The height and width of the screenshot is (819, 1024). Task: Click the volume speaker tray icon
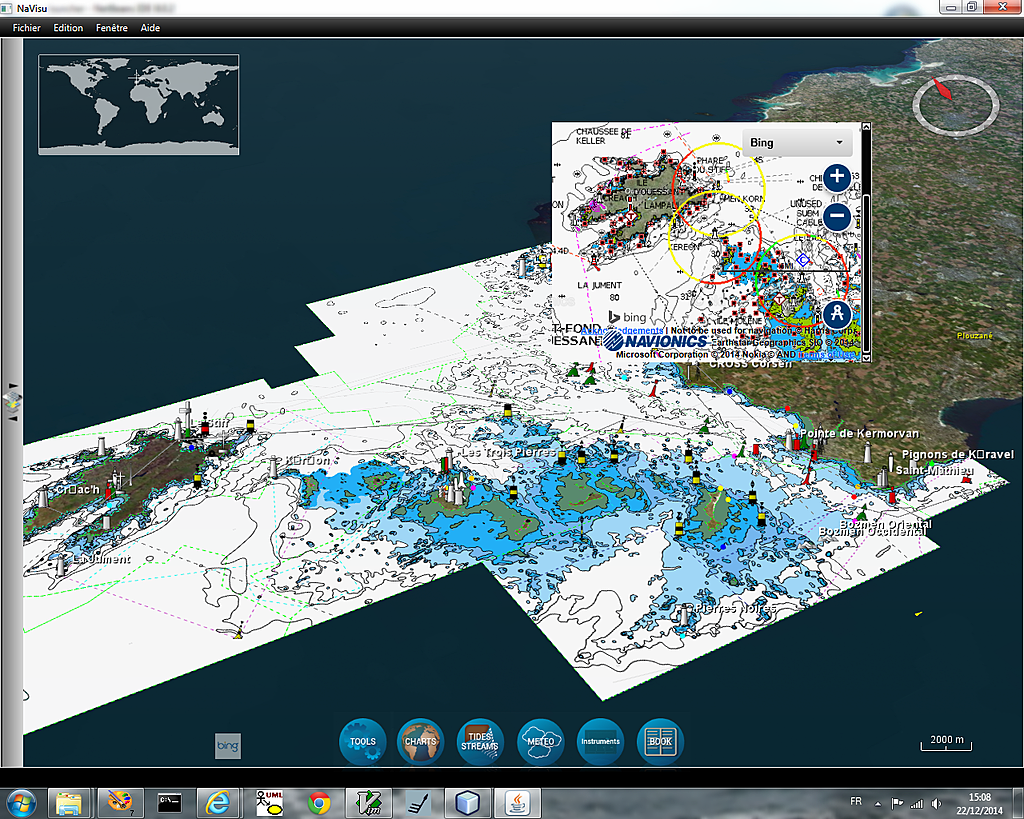pyautogui.click(x=938, y=803)
